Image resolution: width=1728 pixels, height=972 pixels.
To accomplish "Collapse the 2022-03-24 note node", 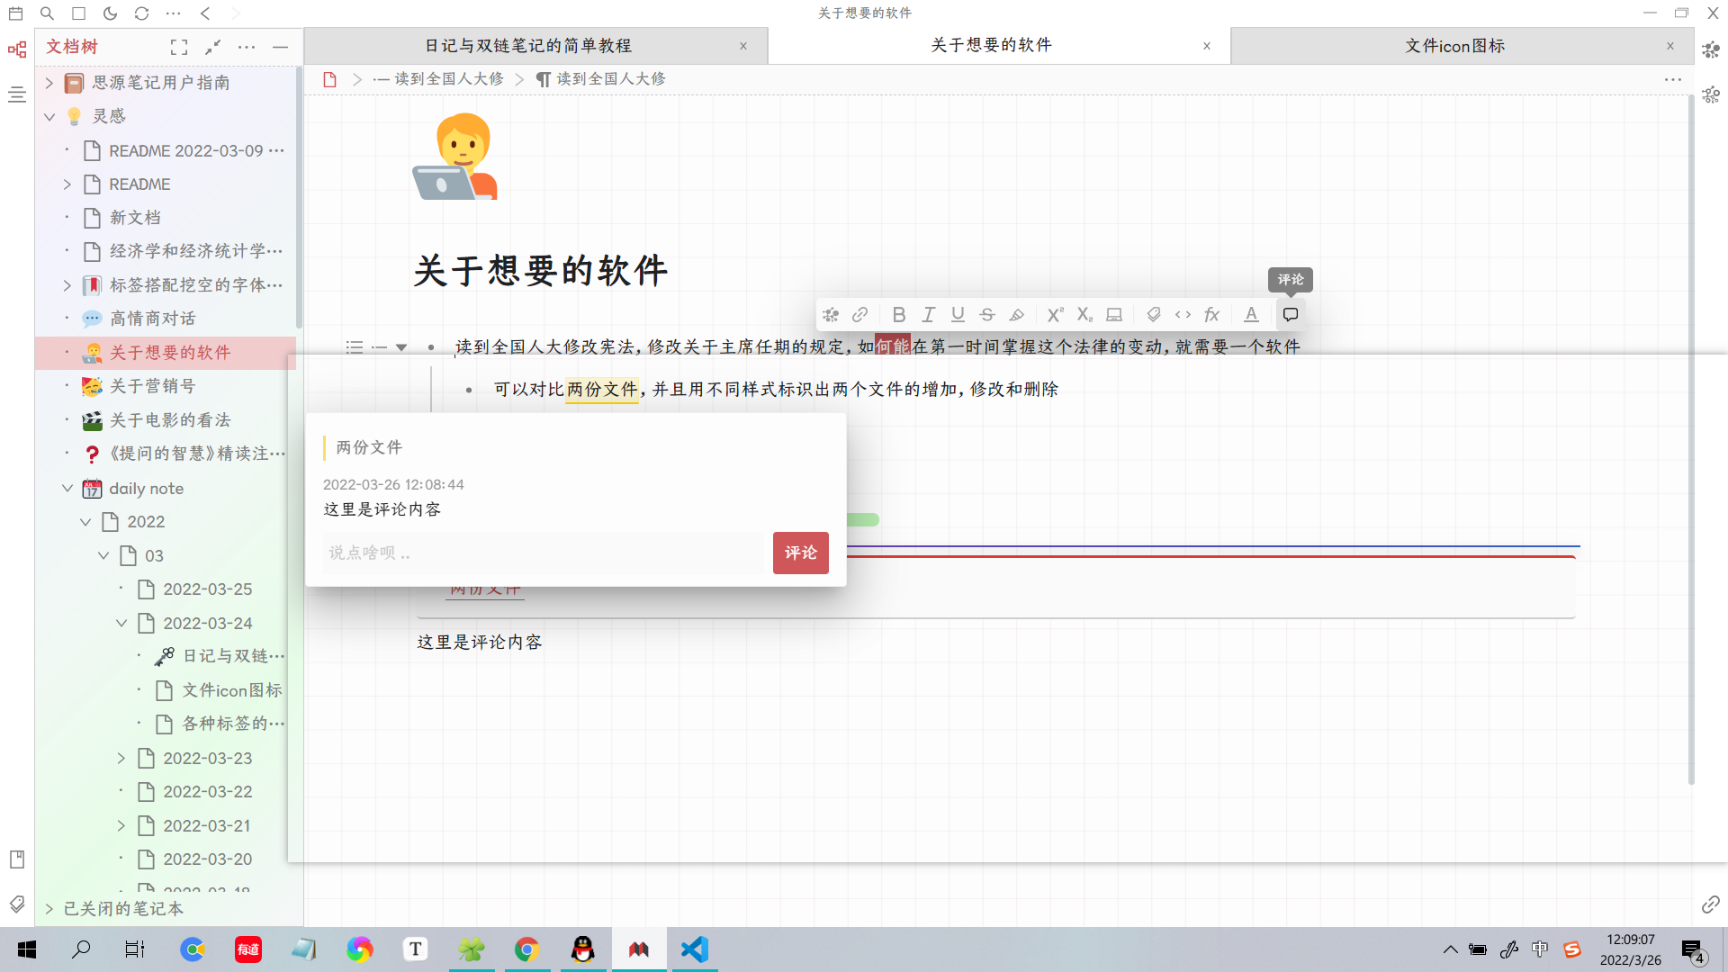I will (x=121, y=623).
